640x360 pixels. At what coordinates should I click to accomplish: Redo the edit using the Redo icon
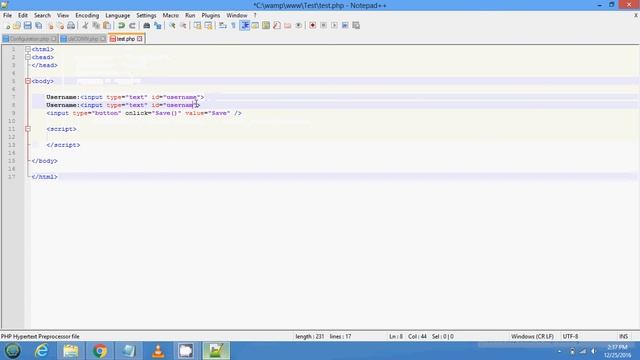(132, 26)
